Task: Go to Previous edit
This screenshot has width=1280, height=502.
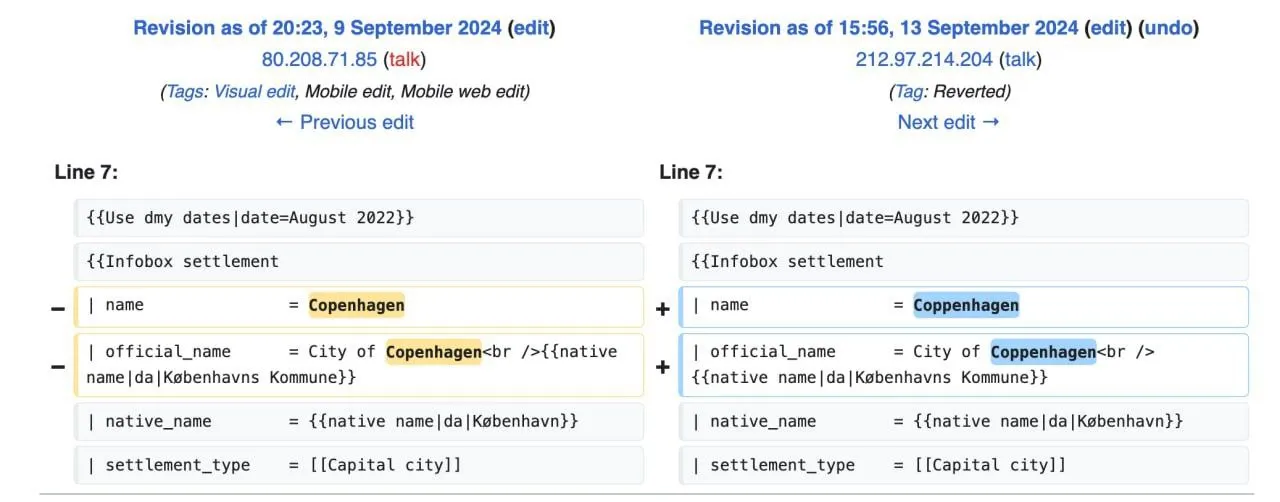Action: [344, 122]
